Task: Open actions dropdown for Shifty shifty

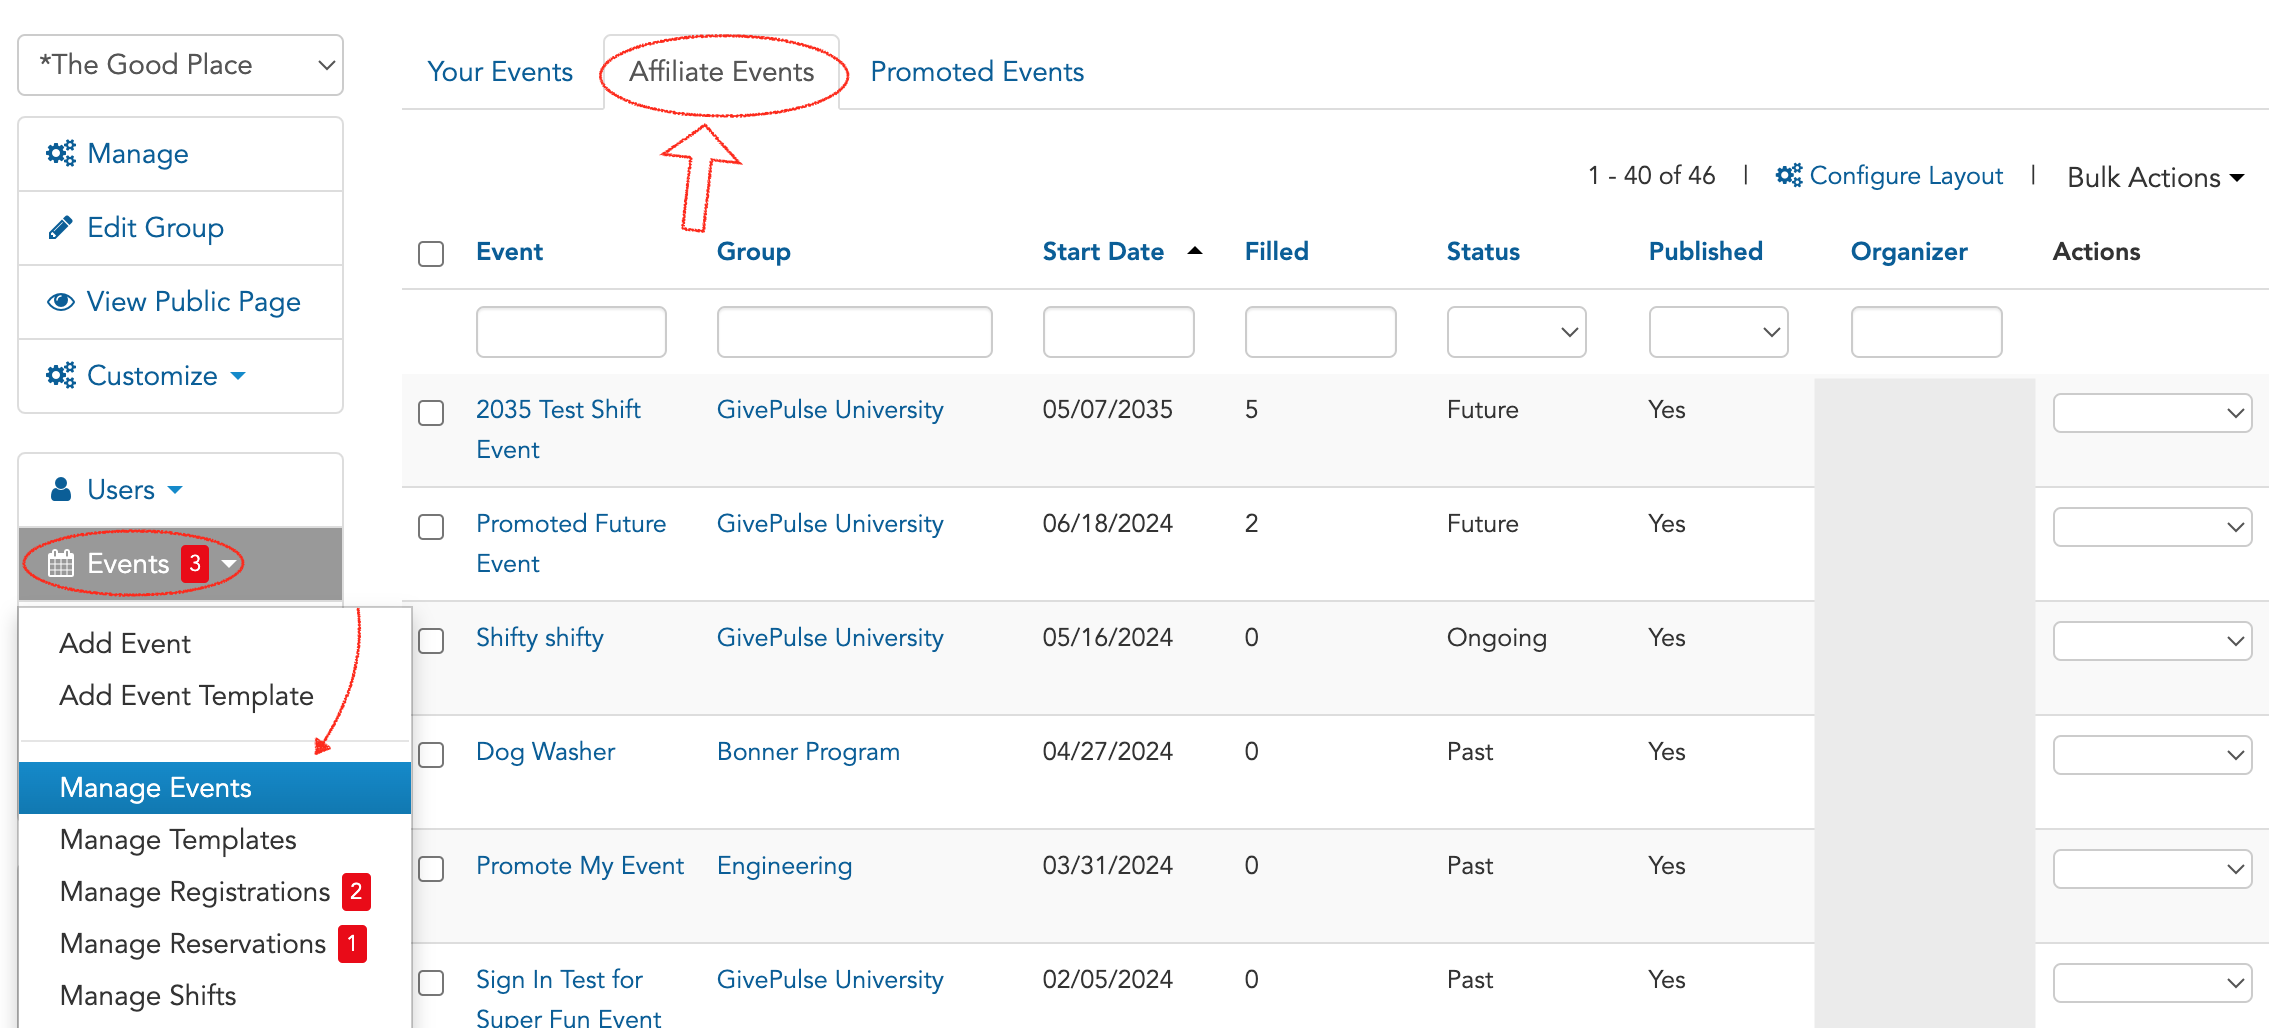Action: [2152, 641]
